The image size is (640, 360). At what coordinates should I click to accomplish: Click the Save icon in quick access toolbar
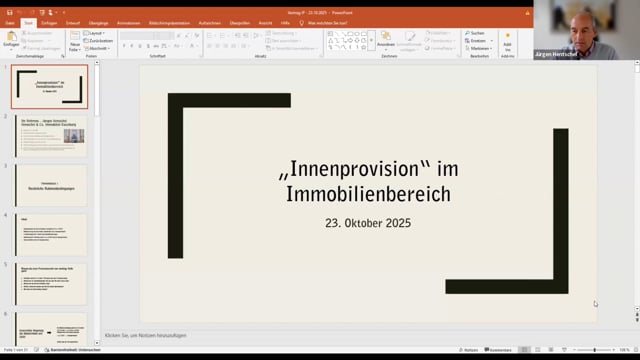[x=9, y=13]
